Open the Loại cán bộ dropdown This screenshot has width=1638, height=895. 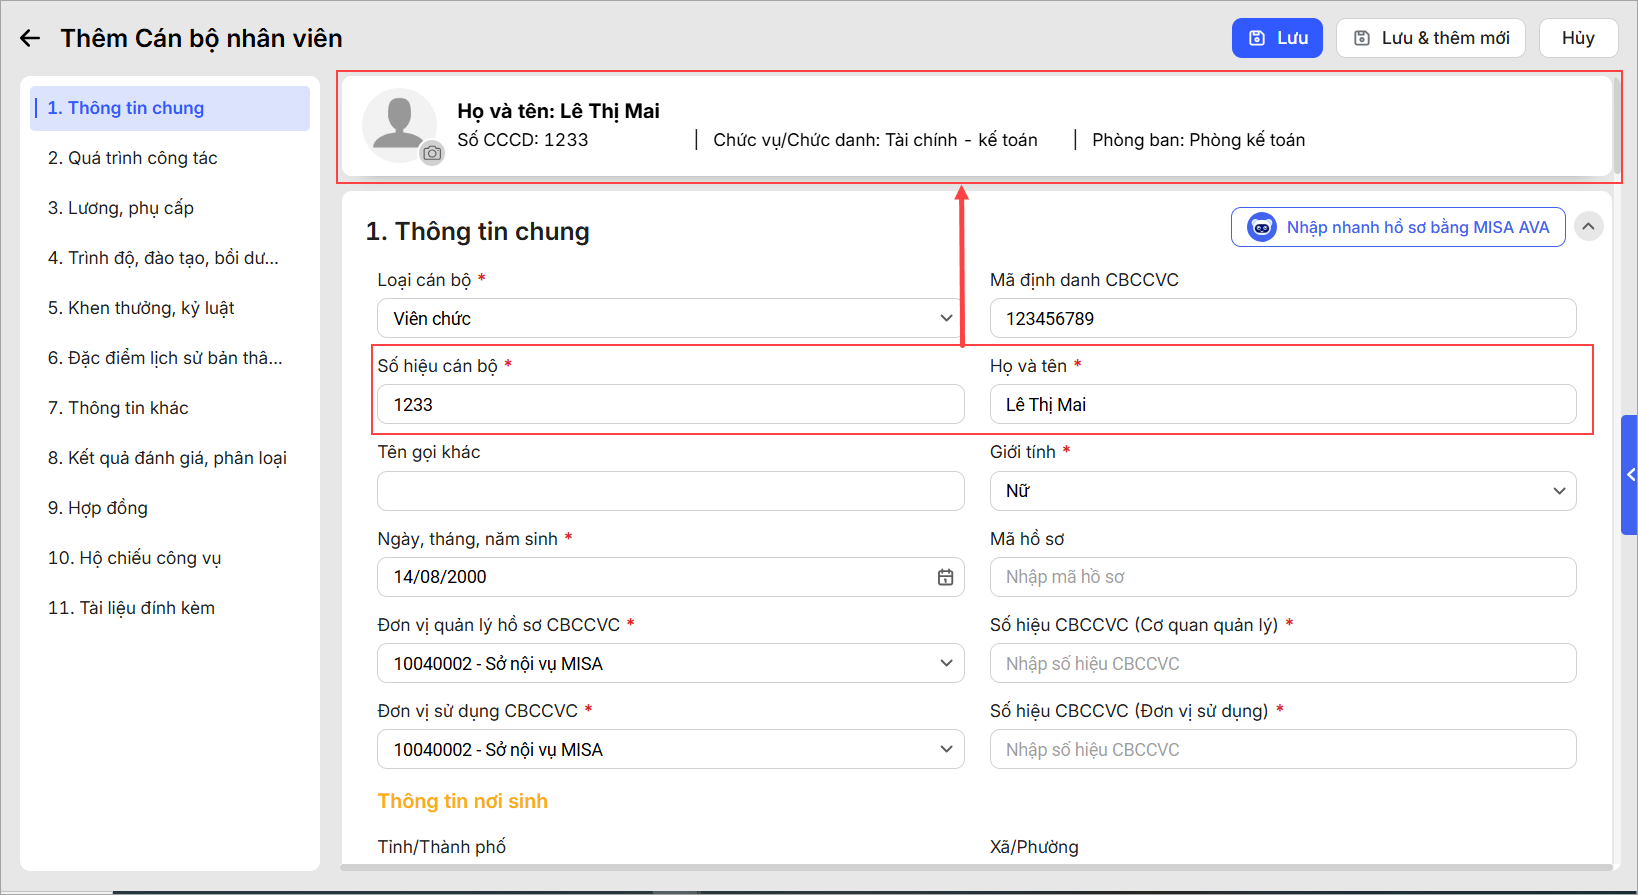[x=669, y=318]
